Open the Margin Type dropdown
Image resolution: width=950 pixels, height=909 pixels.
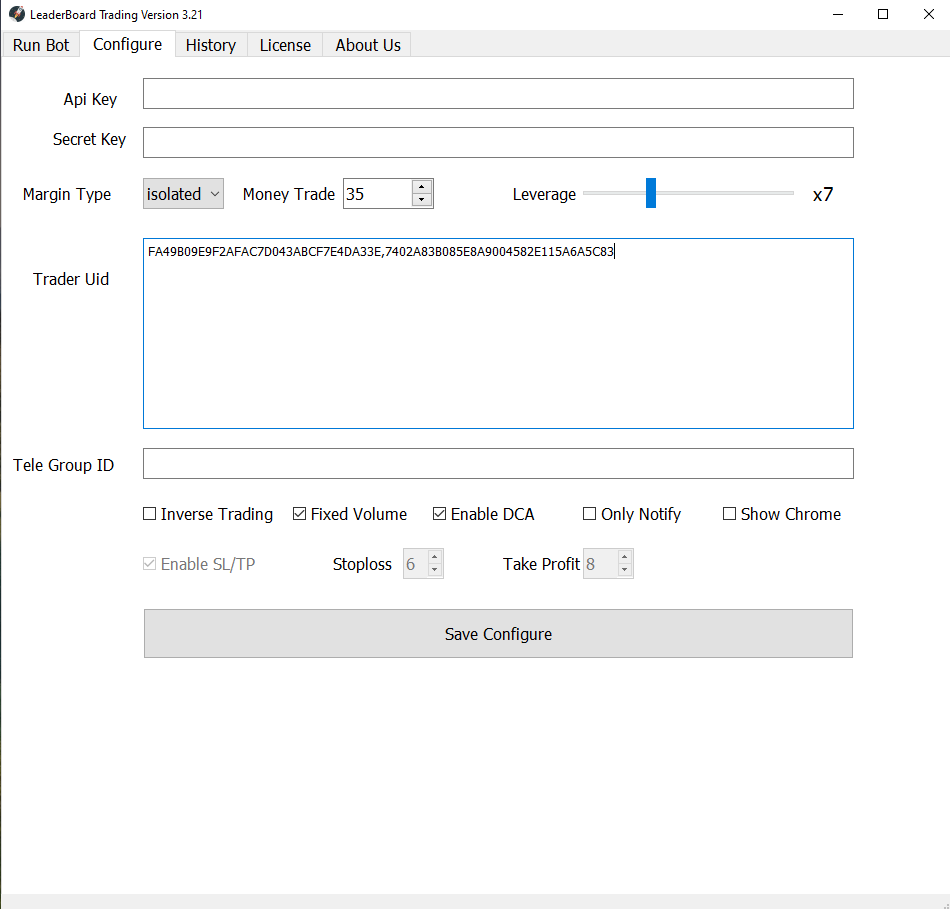pos(183,194)
